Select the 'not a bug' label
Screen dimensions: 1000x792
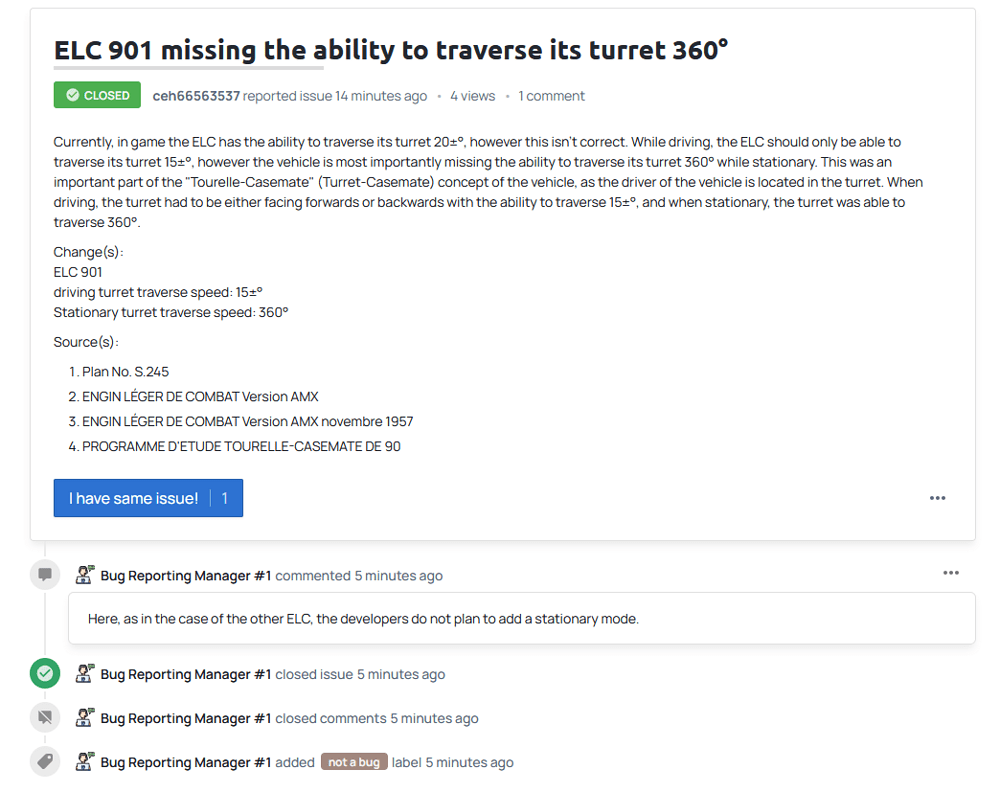coord(354,762)
